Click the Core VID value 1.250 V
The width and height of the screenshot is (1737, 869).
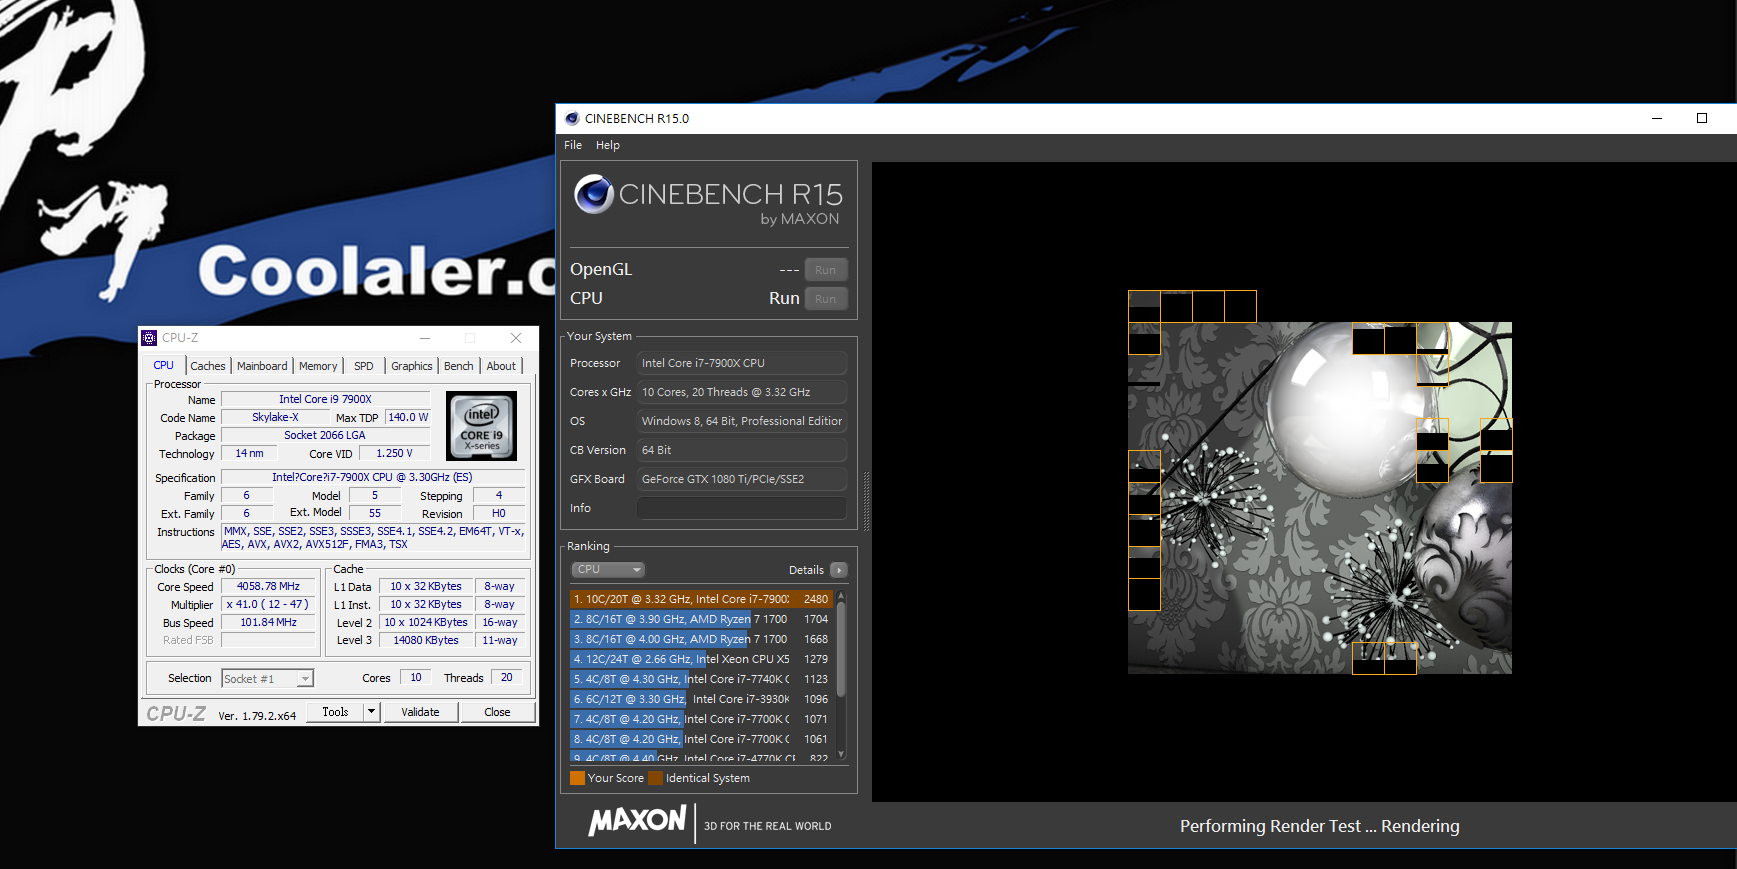click(395, 453)
